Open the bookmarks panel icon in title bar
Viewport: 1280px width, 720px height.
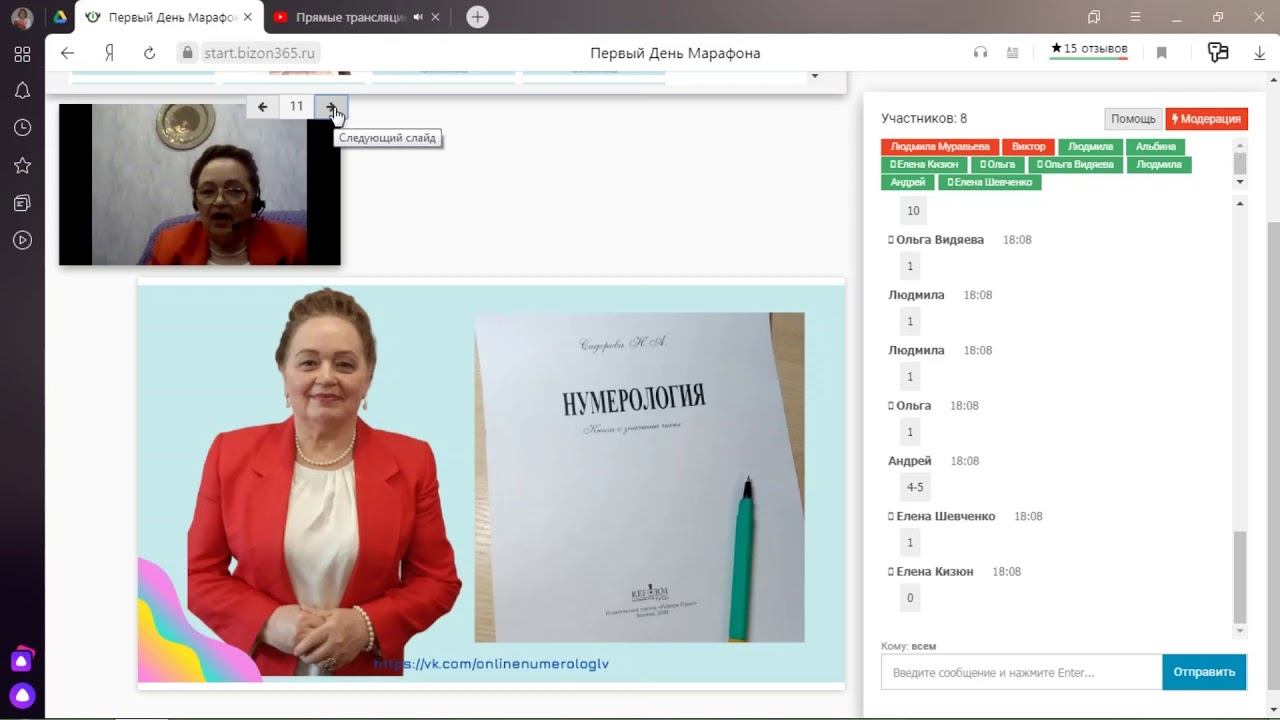pos(1094,17)
